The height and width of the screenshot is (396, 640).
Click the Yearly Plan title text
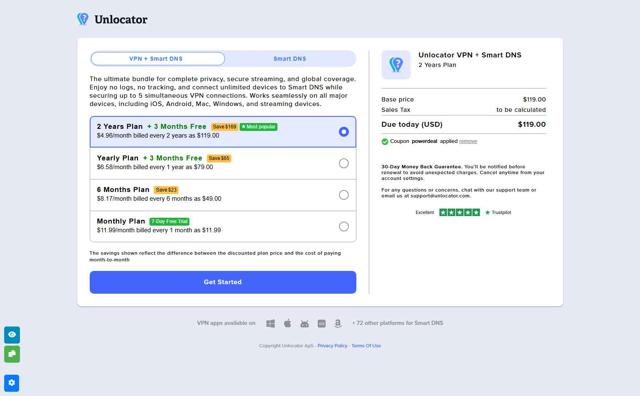coord(118,158)
